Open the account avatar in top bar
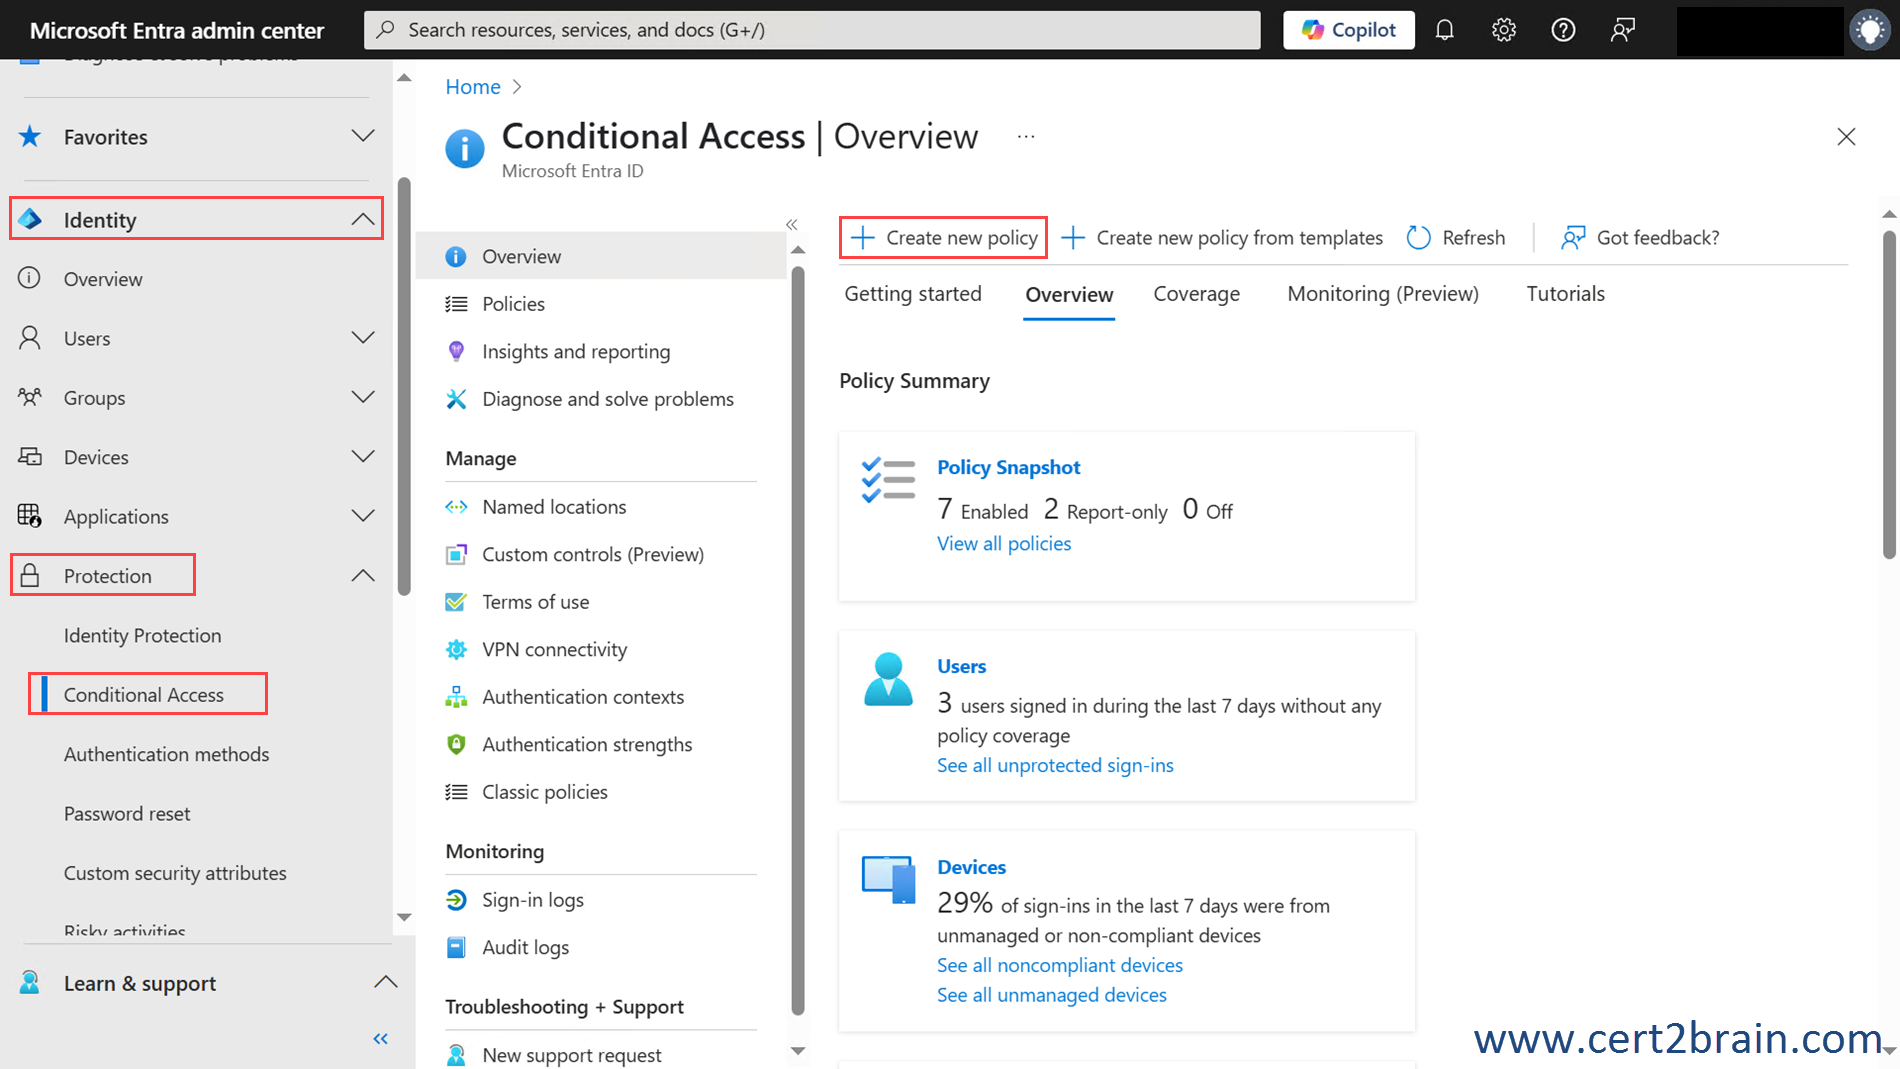The image size is (1900, 1069). (x=1869, y=30)
